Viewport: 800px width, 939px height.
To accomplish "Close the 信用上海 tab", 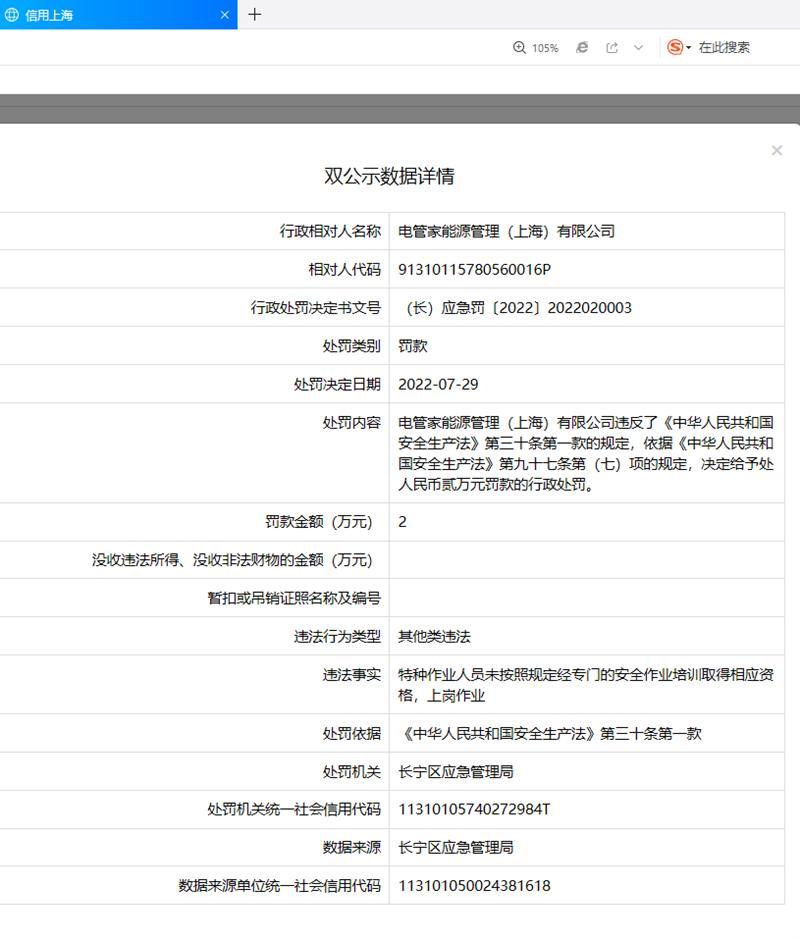I will [225, 15].
